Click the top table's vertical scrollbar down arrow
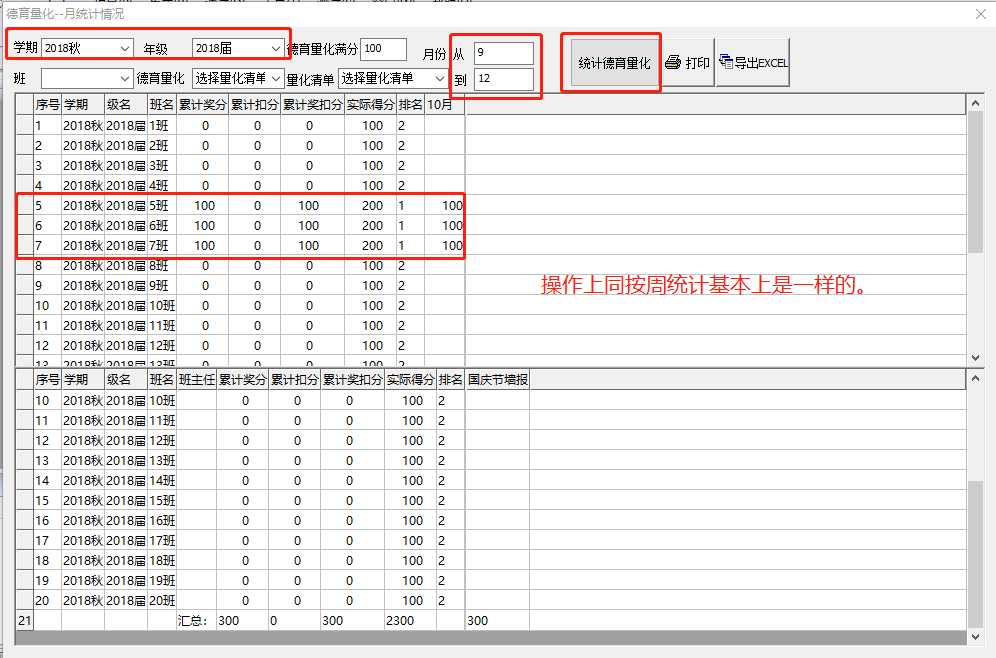Viewport: 996px width, 658px height. click(976, 357)
